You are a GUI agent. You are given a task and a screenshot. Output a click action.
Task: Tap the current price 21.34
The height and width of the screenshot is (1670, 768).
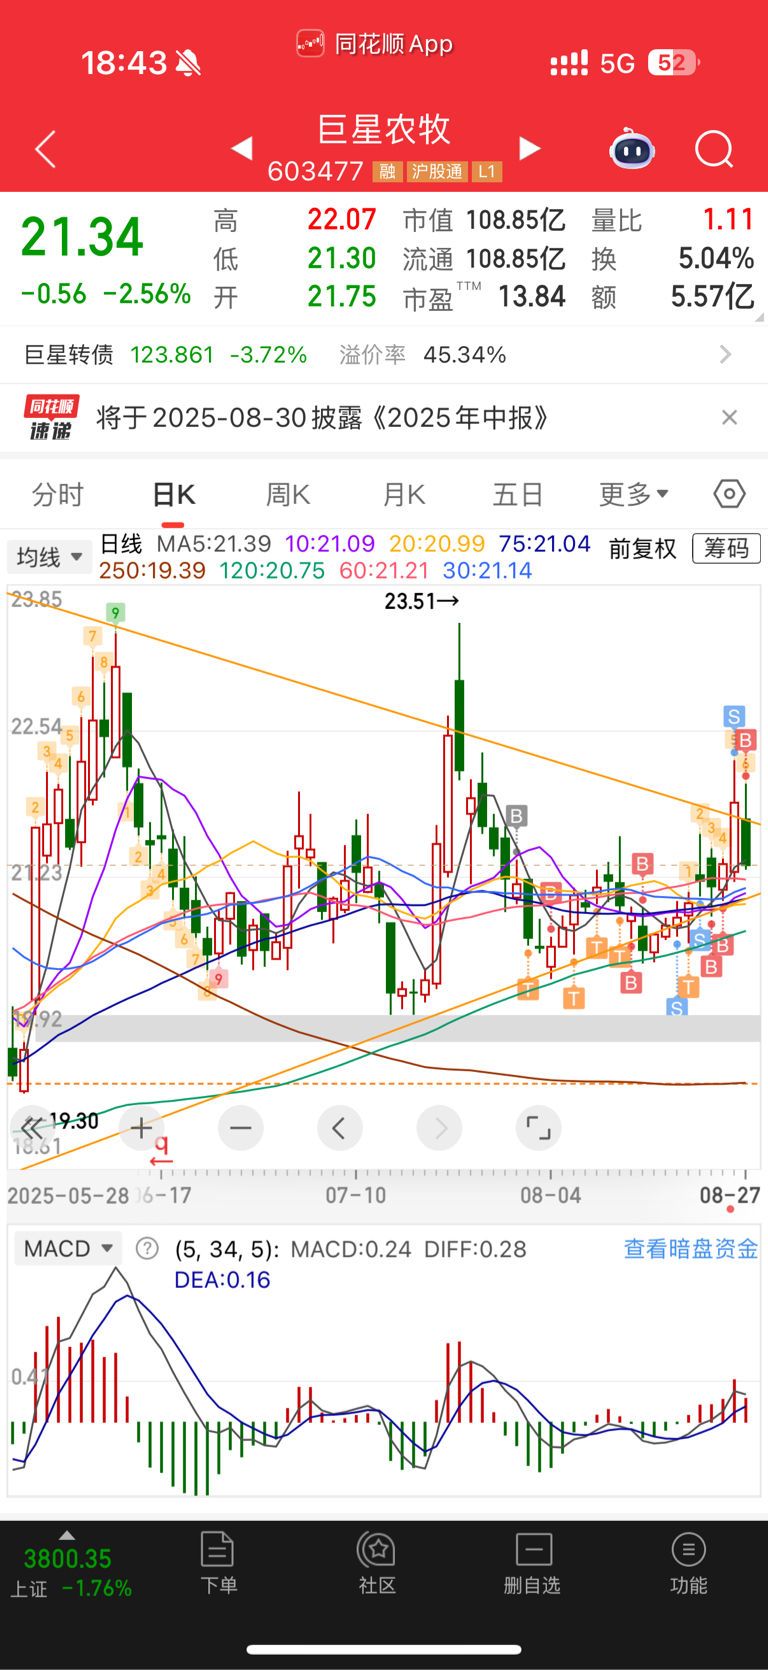click(x=82, y=238)
